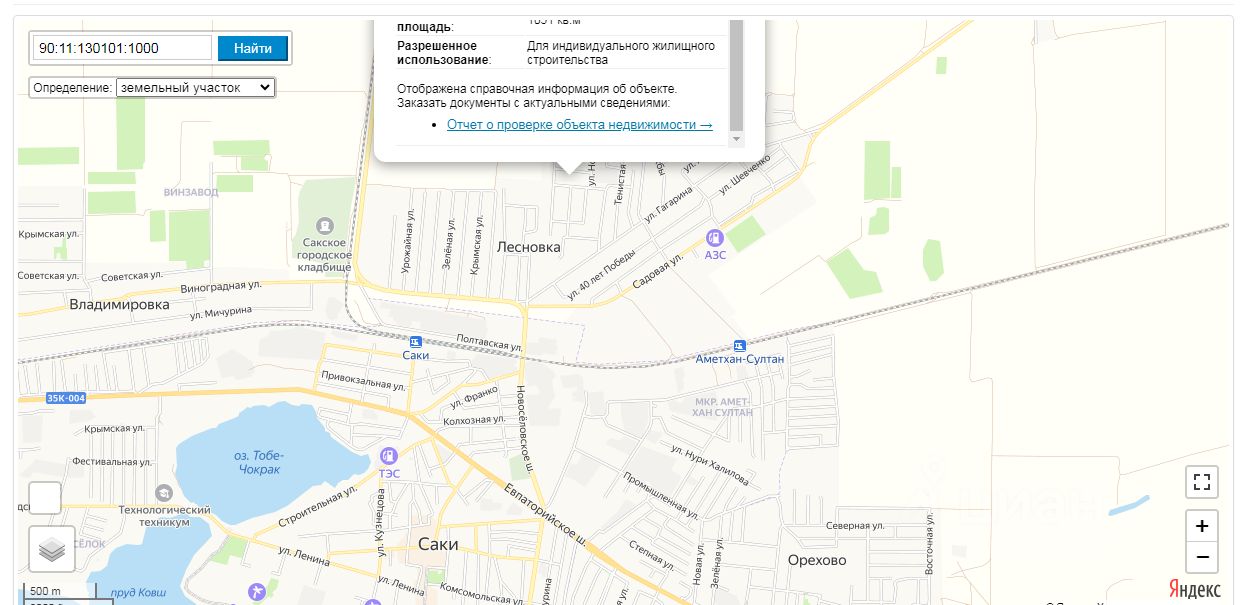This screenshot has height=605, width=1249.
Task: Select the Технологический техникум marker icon
Action: click(164, 493)
